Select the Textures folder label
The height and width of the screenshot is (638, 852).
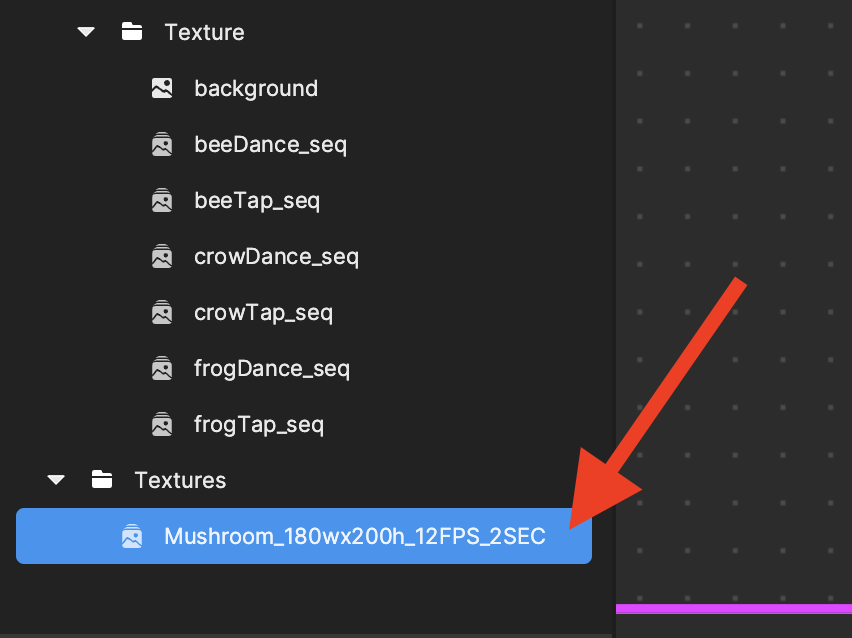click(x=180, y=480)
